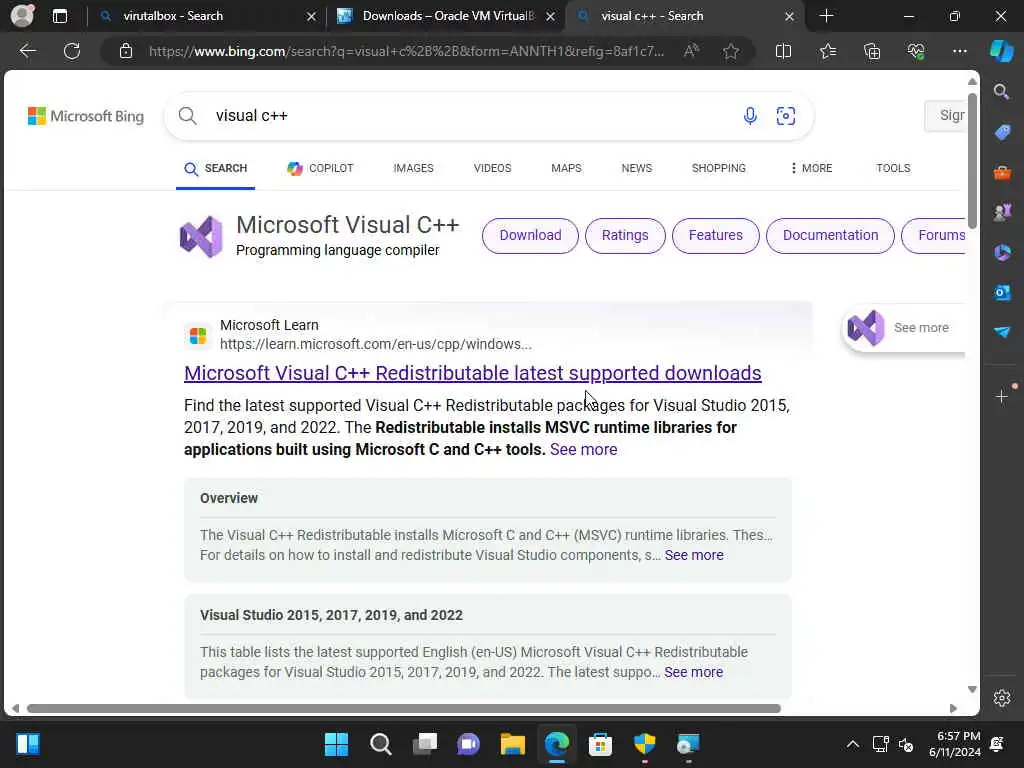
Task: Add this page to favorites star
Action: [731, 51]
